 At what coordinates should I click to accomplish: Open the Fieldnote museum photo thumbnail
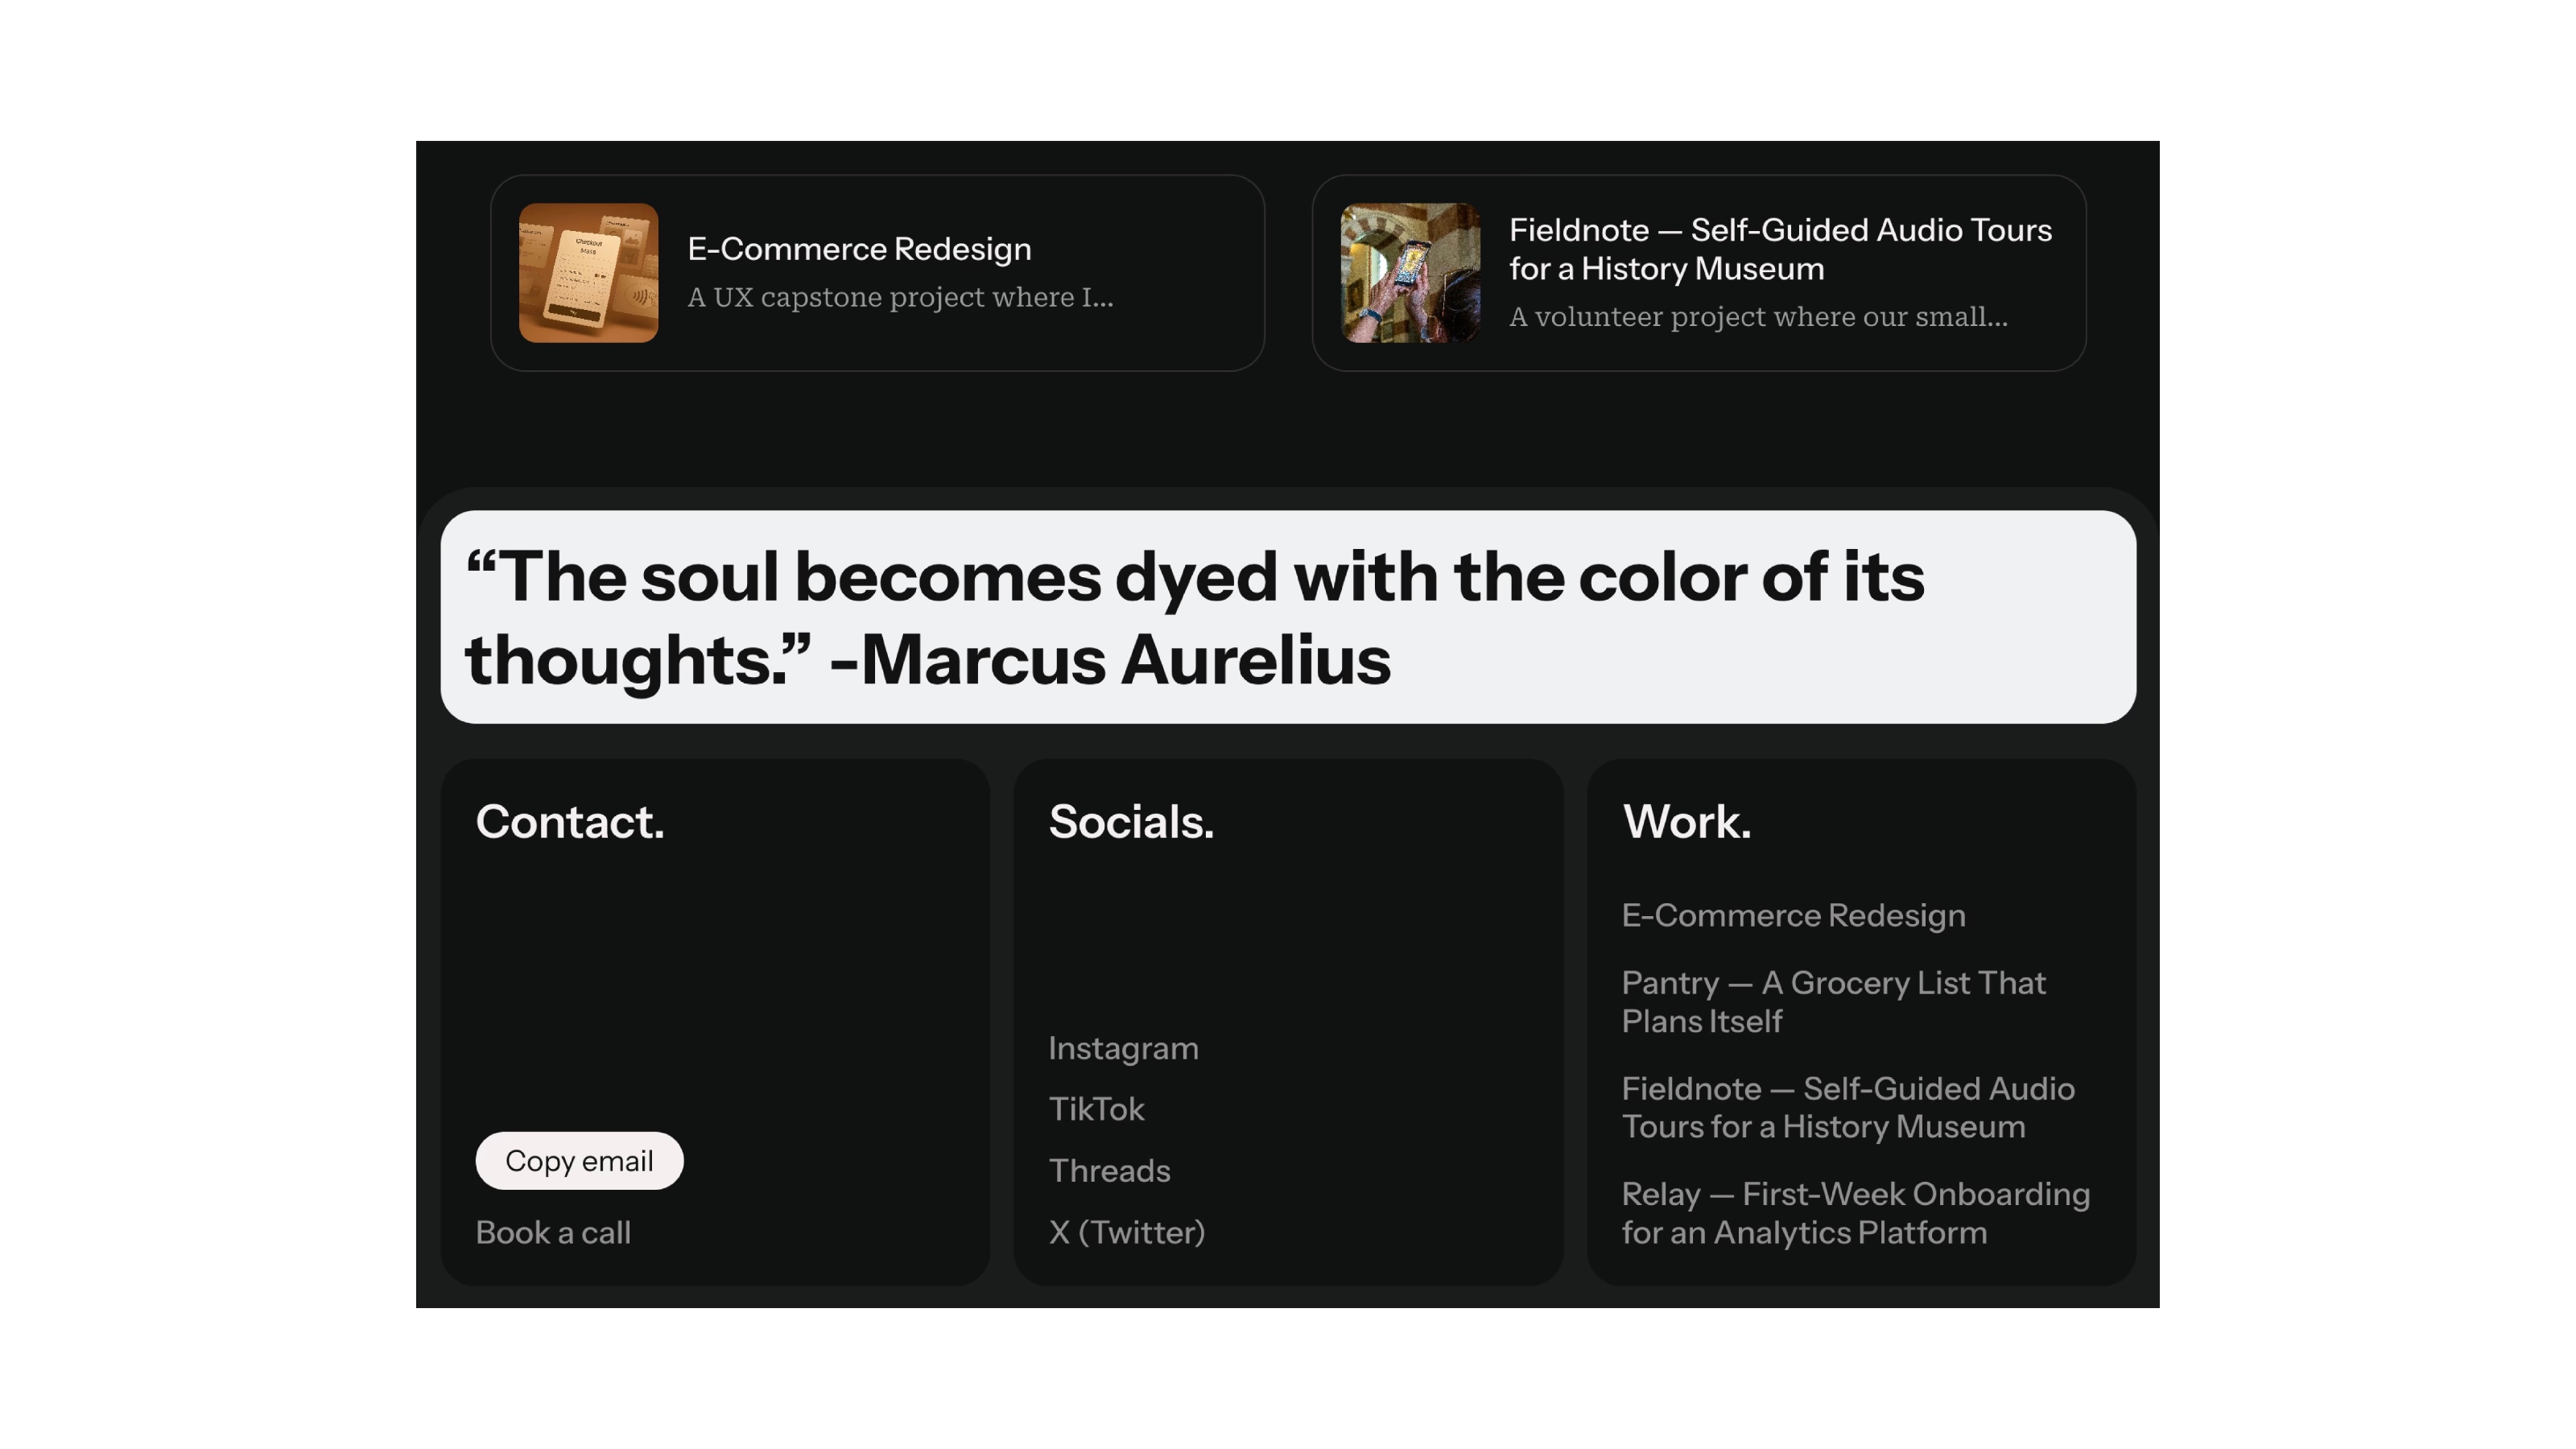(x=1410, y=273)
